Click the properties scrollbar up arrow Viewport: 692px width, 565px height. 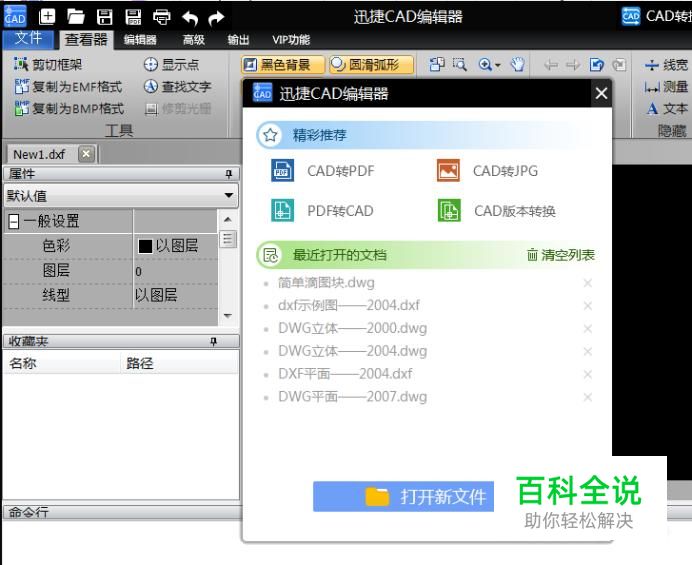[228, 219]
